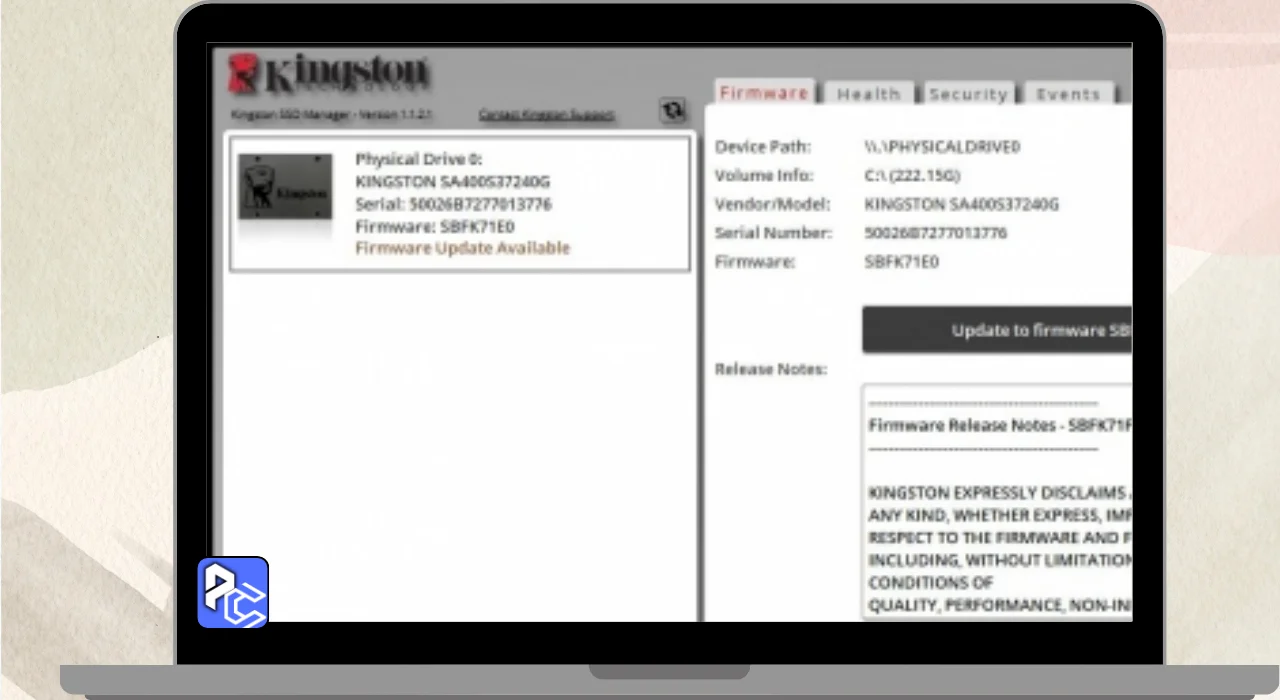Click Firmware Update Available text
The height and width of the screenshot is (700, 1280).
[x=462, y=248]
